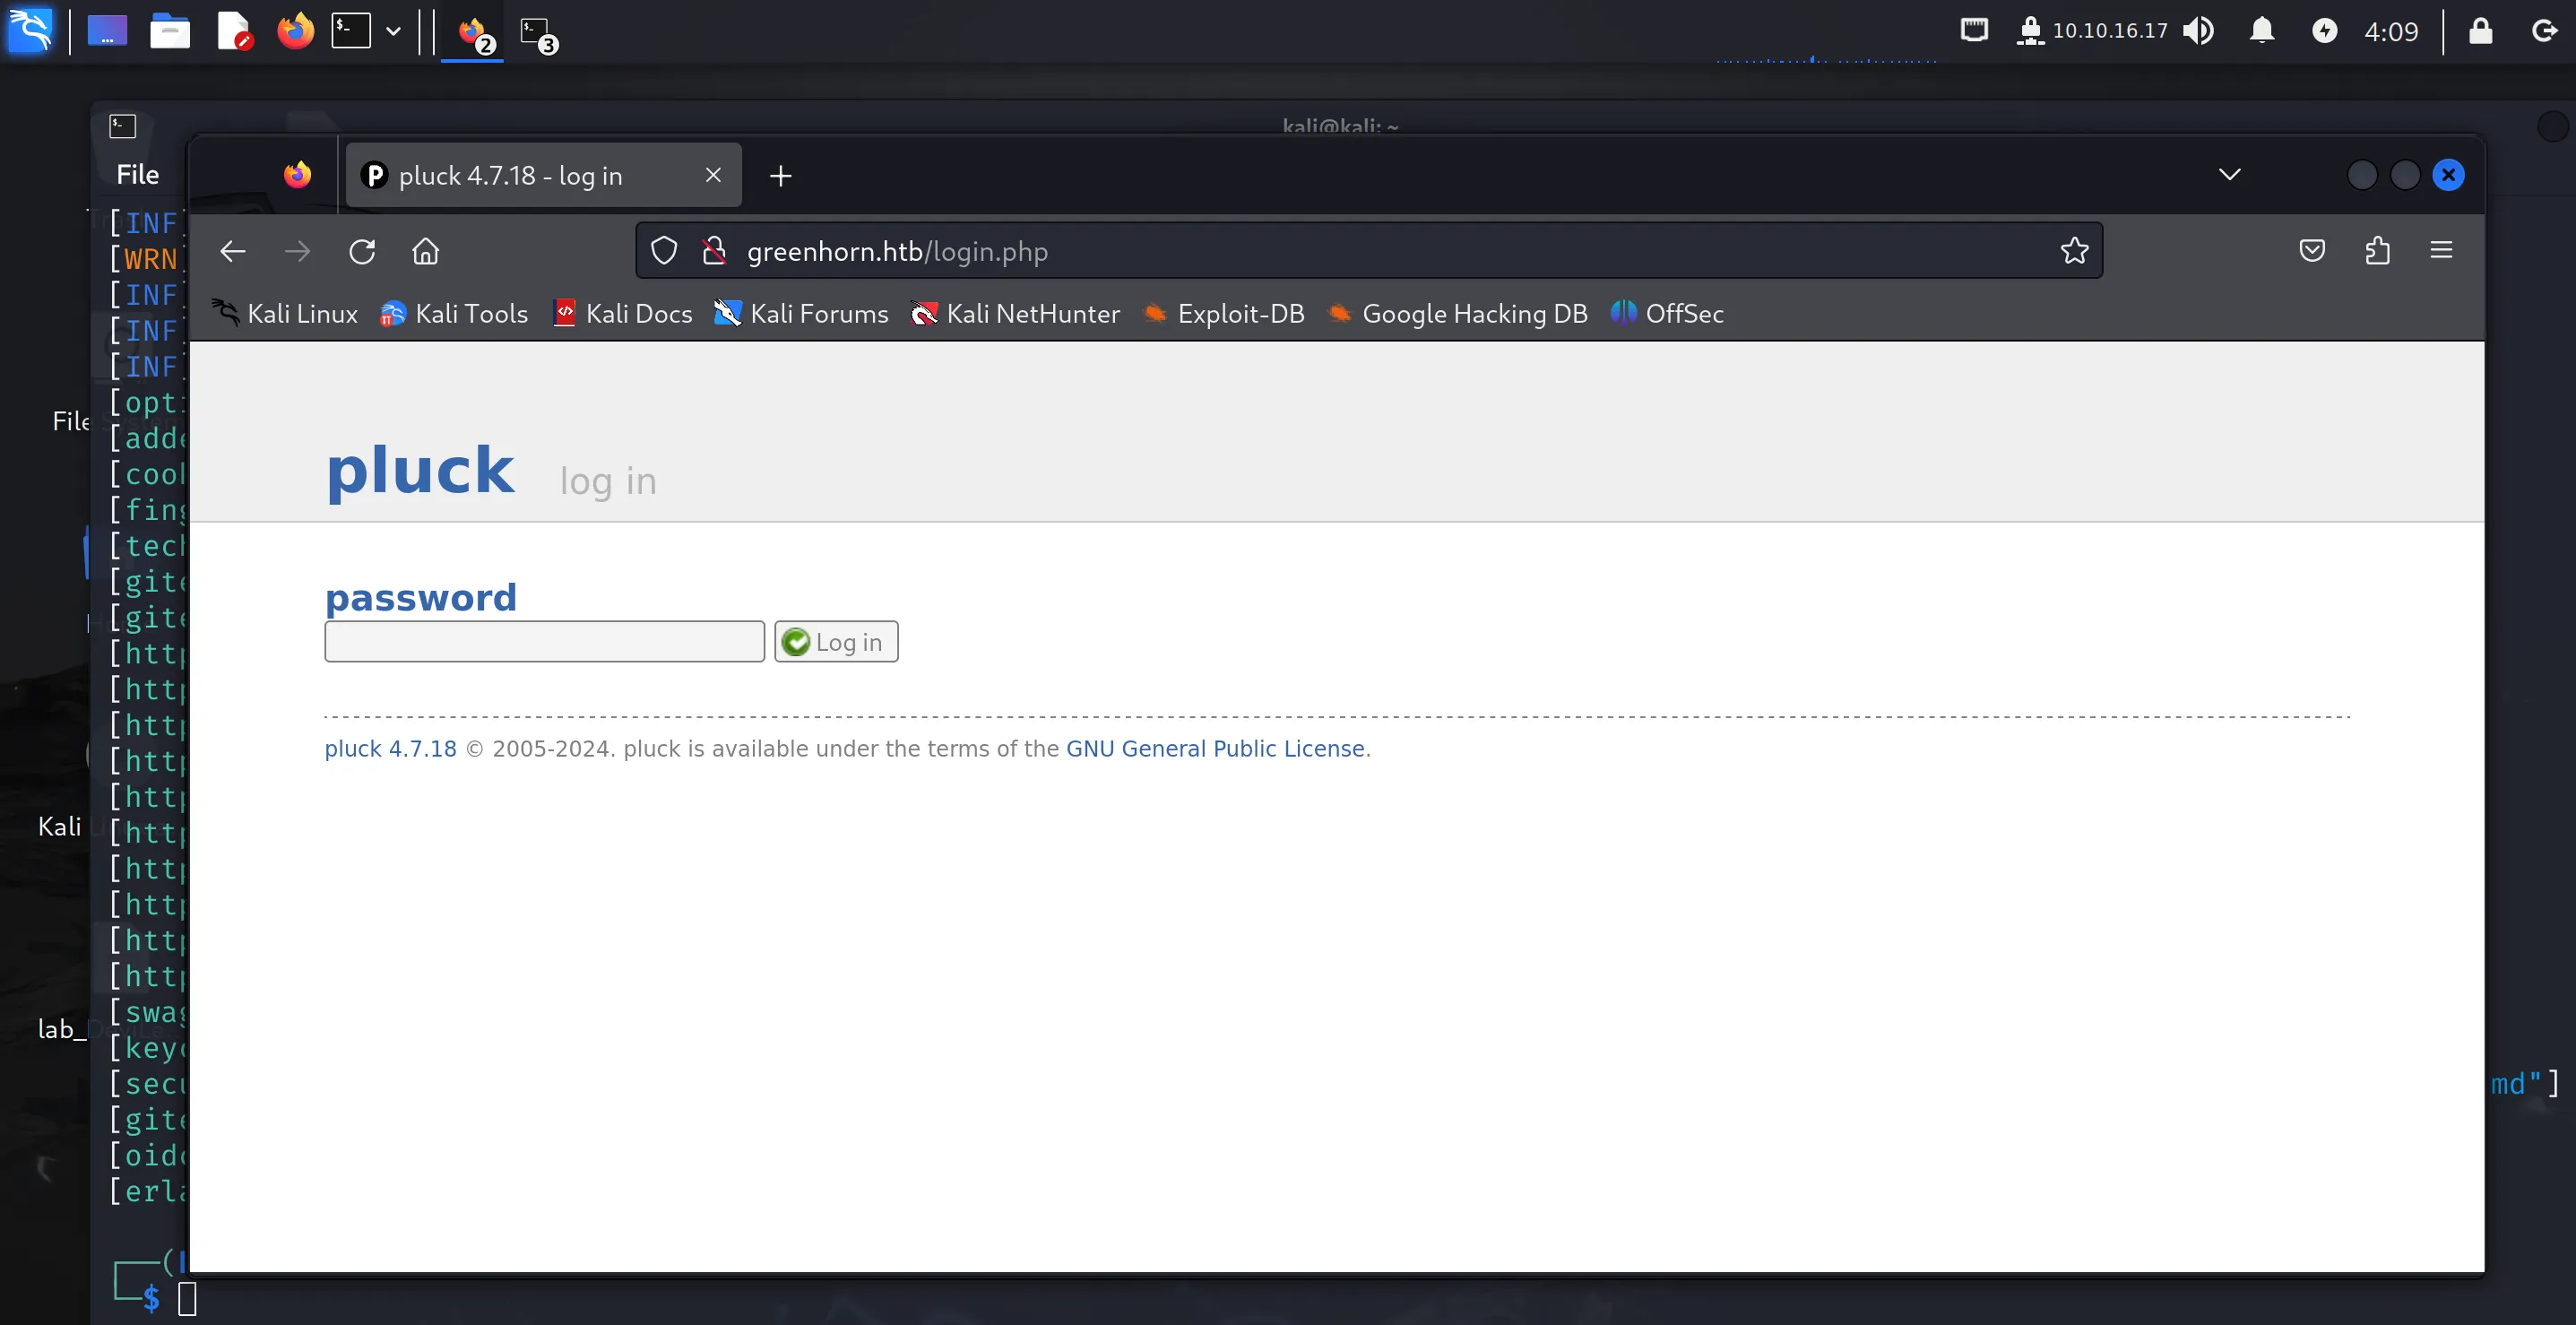This screenshot has height=1325, width=2576.
Task: Go to the Firefox home page
Action: [x=426, y=251]
